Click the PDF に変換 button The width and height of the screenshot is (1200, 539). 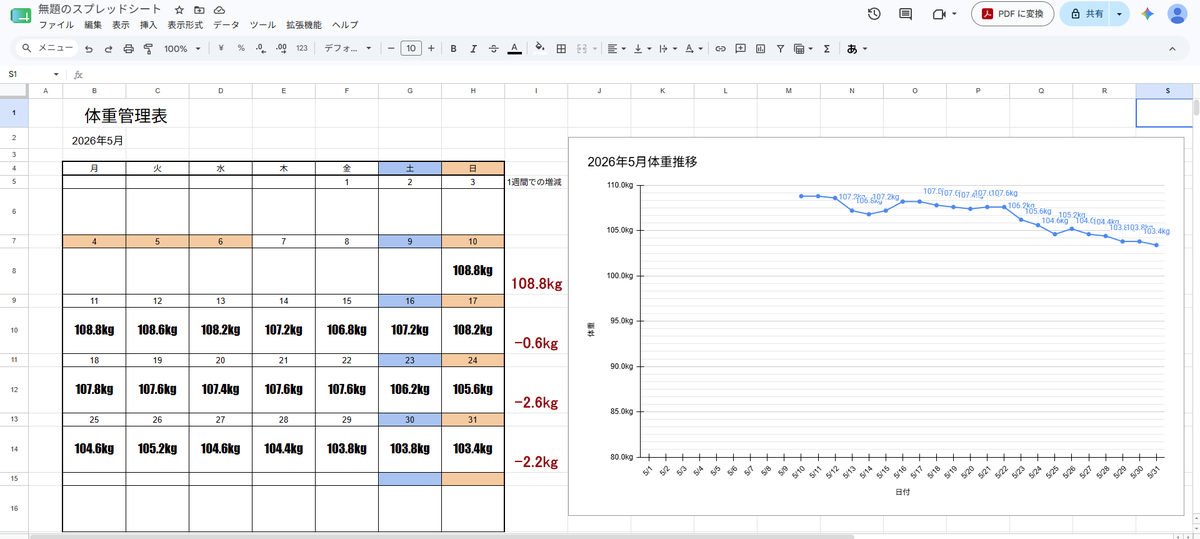tap(1012, 14)
